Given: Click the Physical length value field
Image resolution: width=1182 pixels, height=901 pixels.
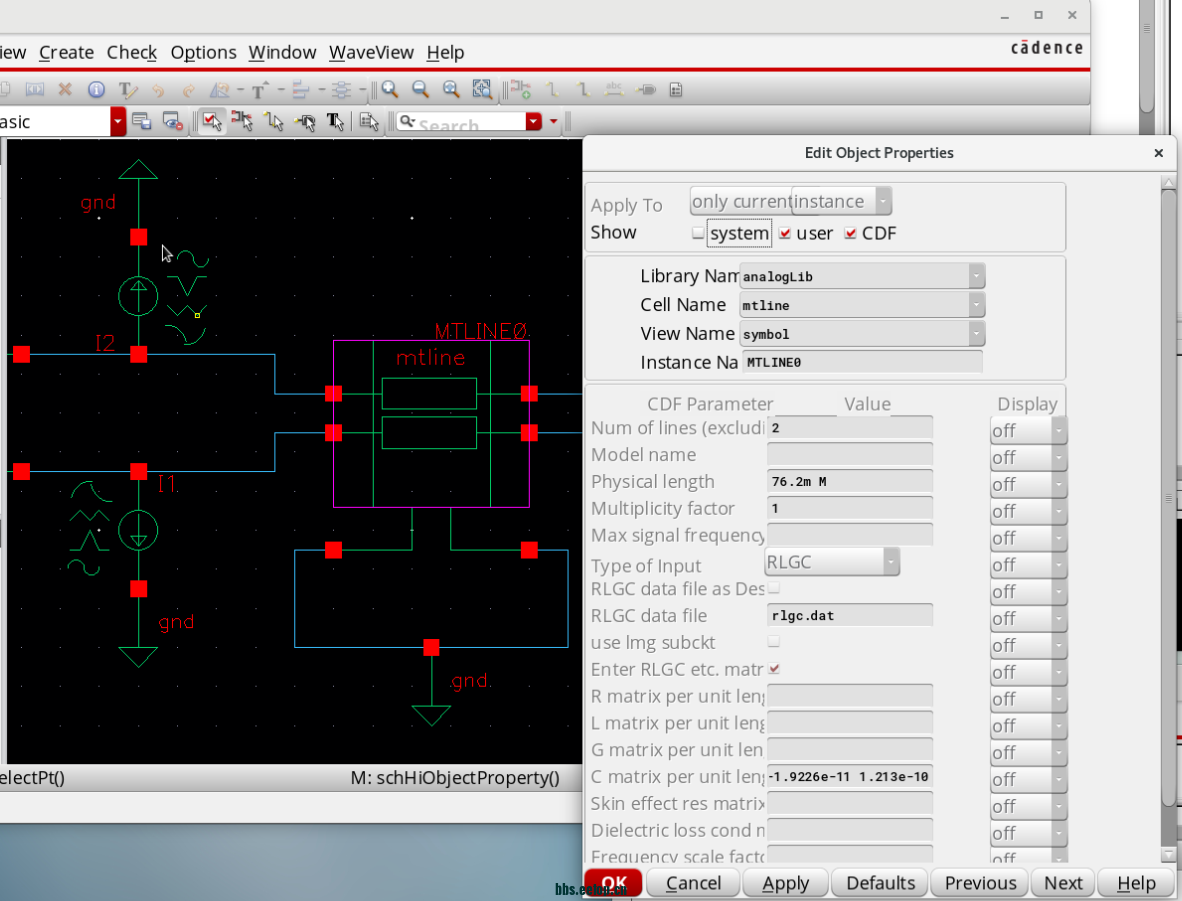Looking at the screenshot, I should coord(850,481).
